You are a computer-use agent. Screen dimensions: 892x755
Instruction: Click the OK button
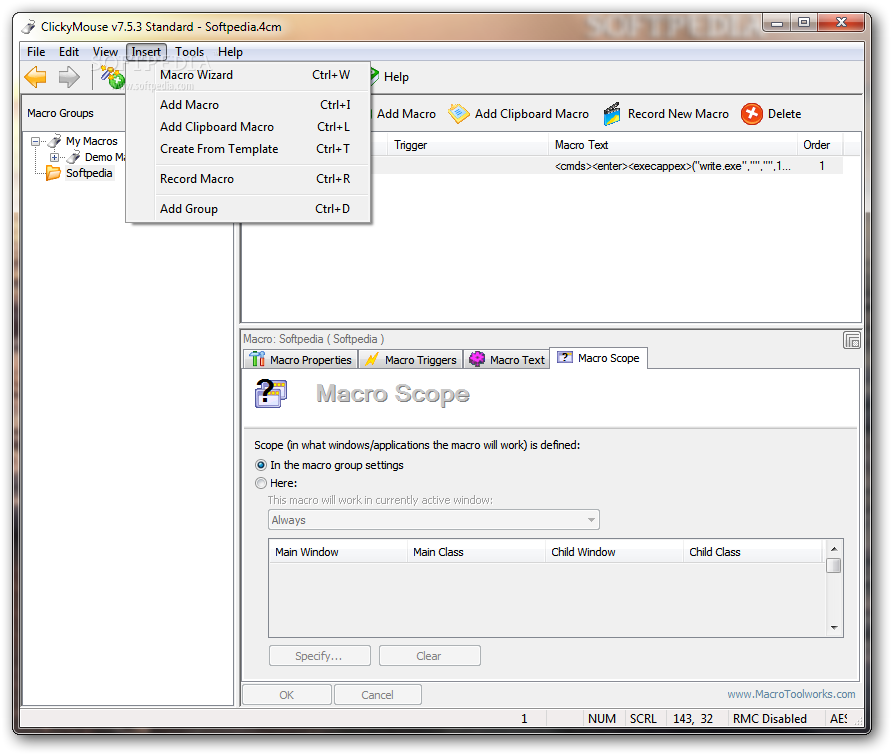pyautogui.click(x=287, y=695)
